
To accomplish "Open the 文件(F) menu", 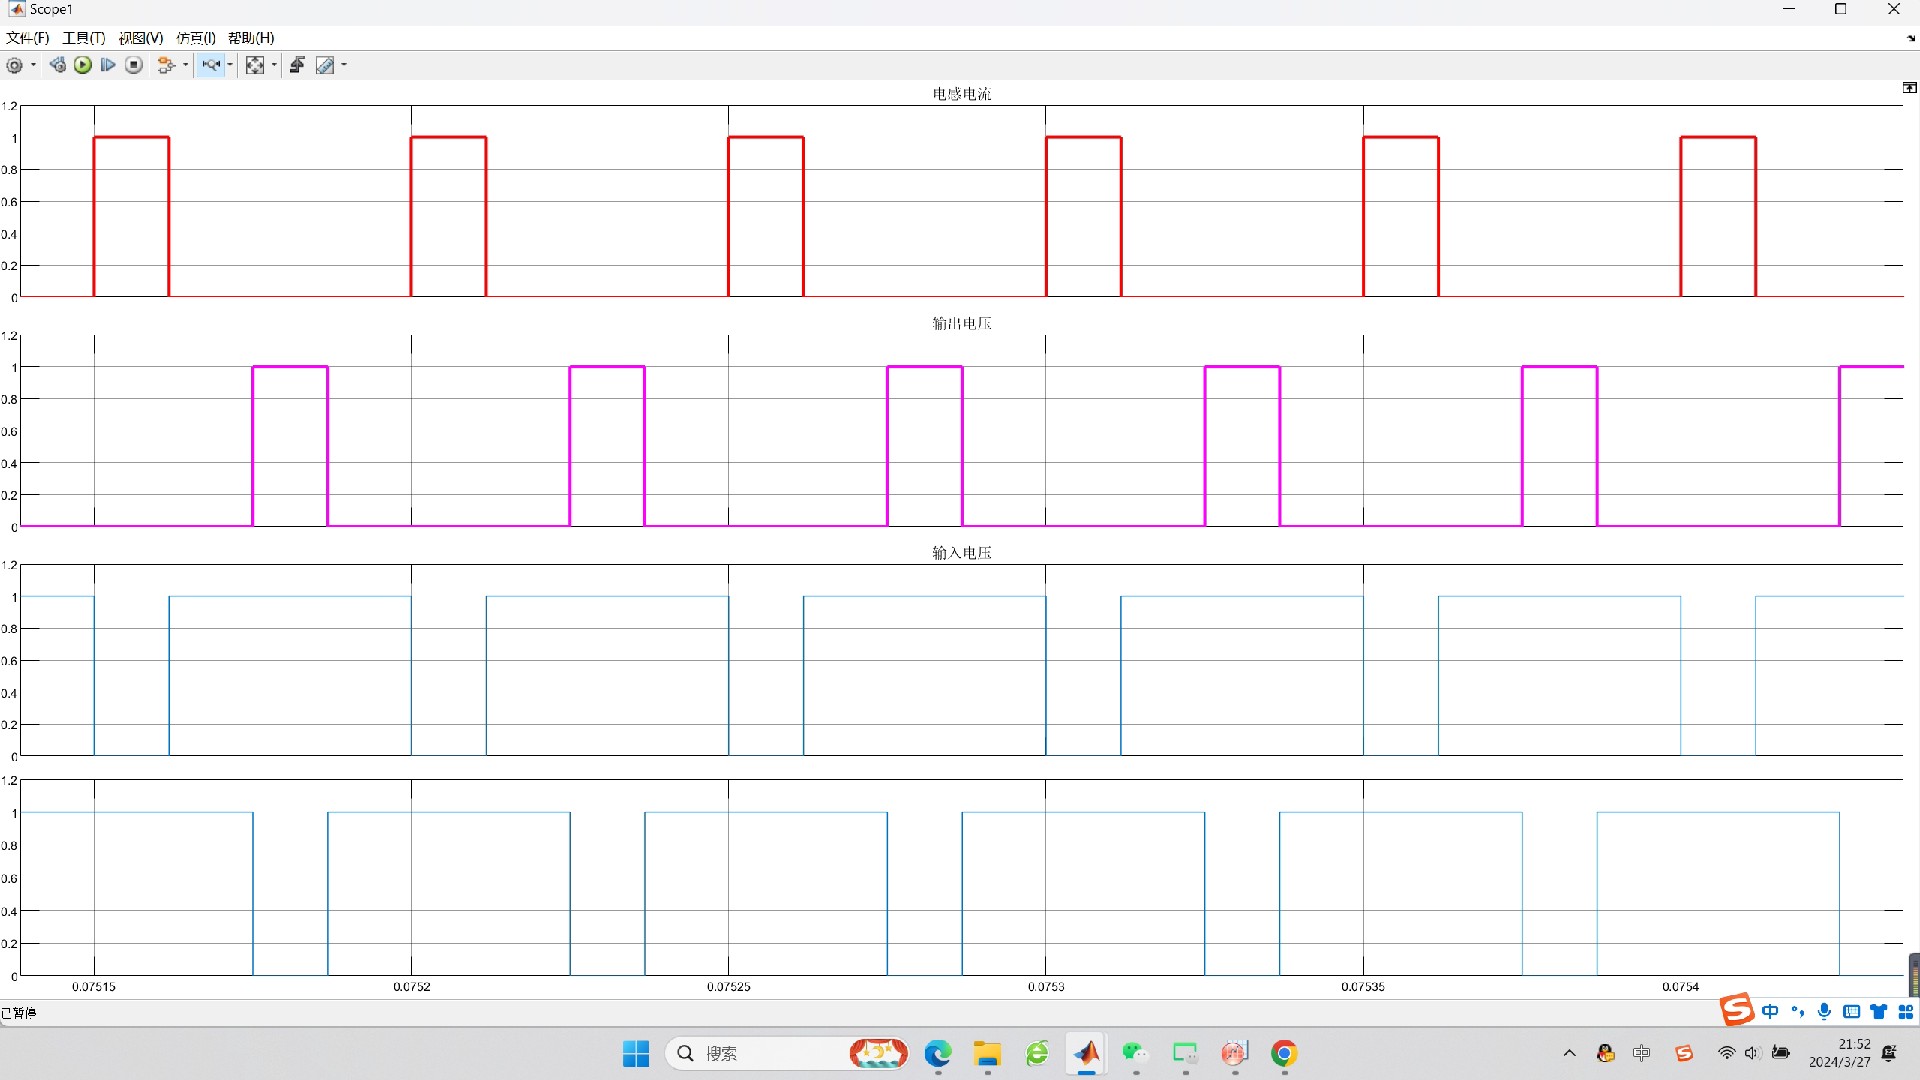I will 27,38.
